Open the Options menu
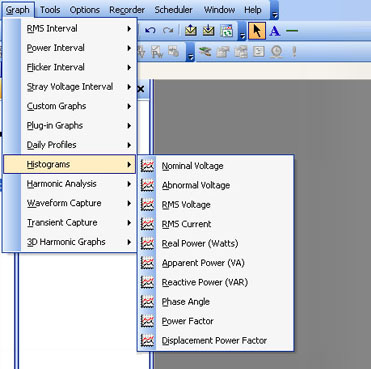Screen dimensions: 371x369 pyautogui.click(x=85, y=10)
